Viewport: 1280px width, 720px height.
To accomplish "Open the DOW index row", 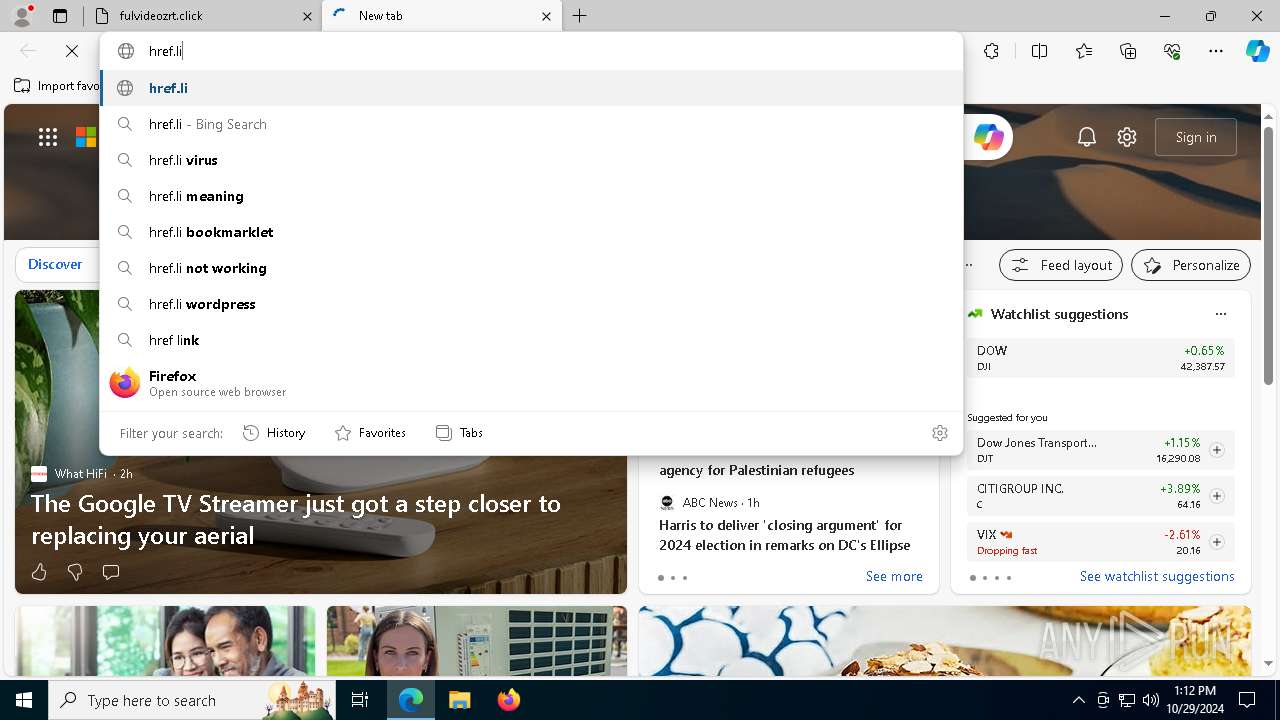I will click(x=1100, y=358).
